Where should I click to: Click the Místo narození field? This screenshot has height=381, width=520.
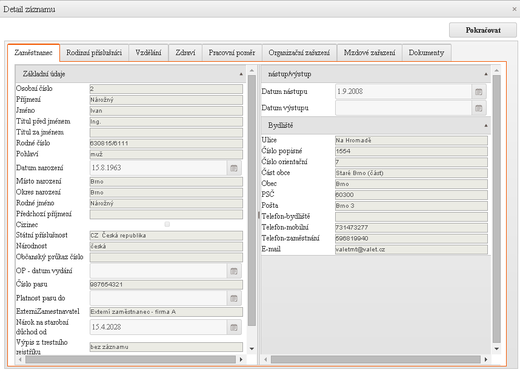click(166, 182)
